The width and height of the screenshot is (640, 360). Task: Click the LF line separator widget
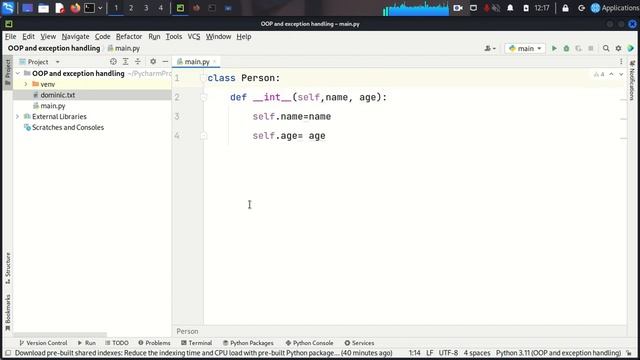[429, 353]
